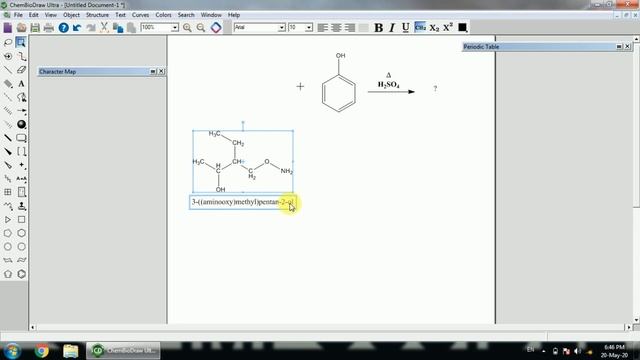Close the Periodic Table panel
This screenshot has width=640, height=360.
[627, 47]
